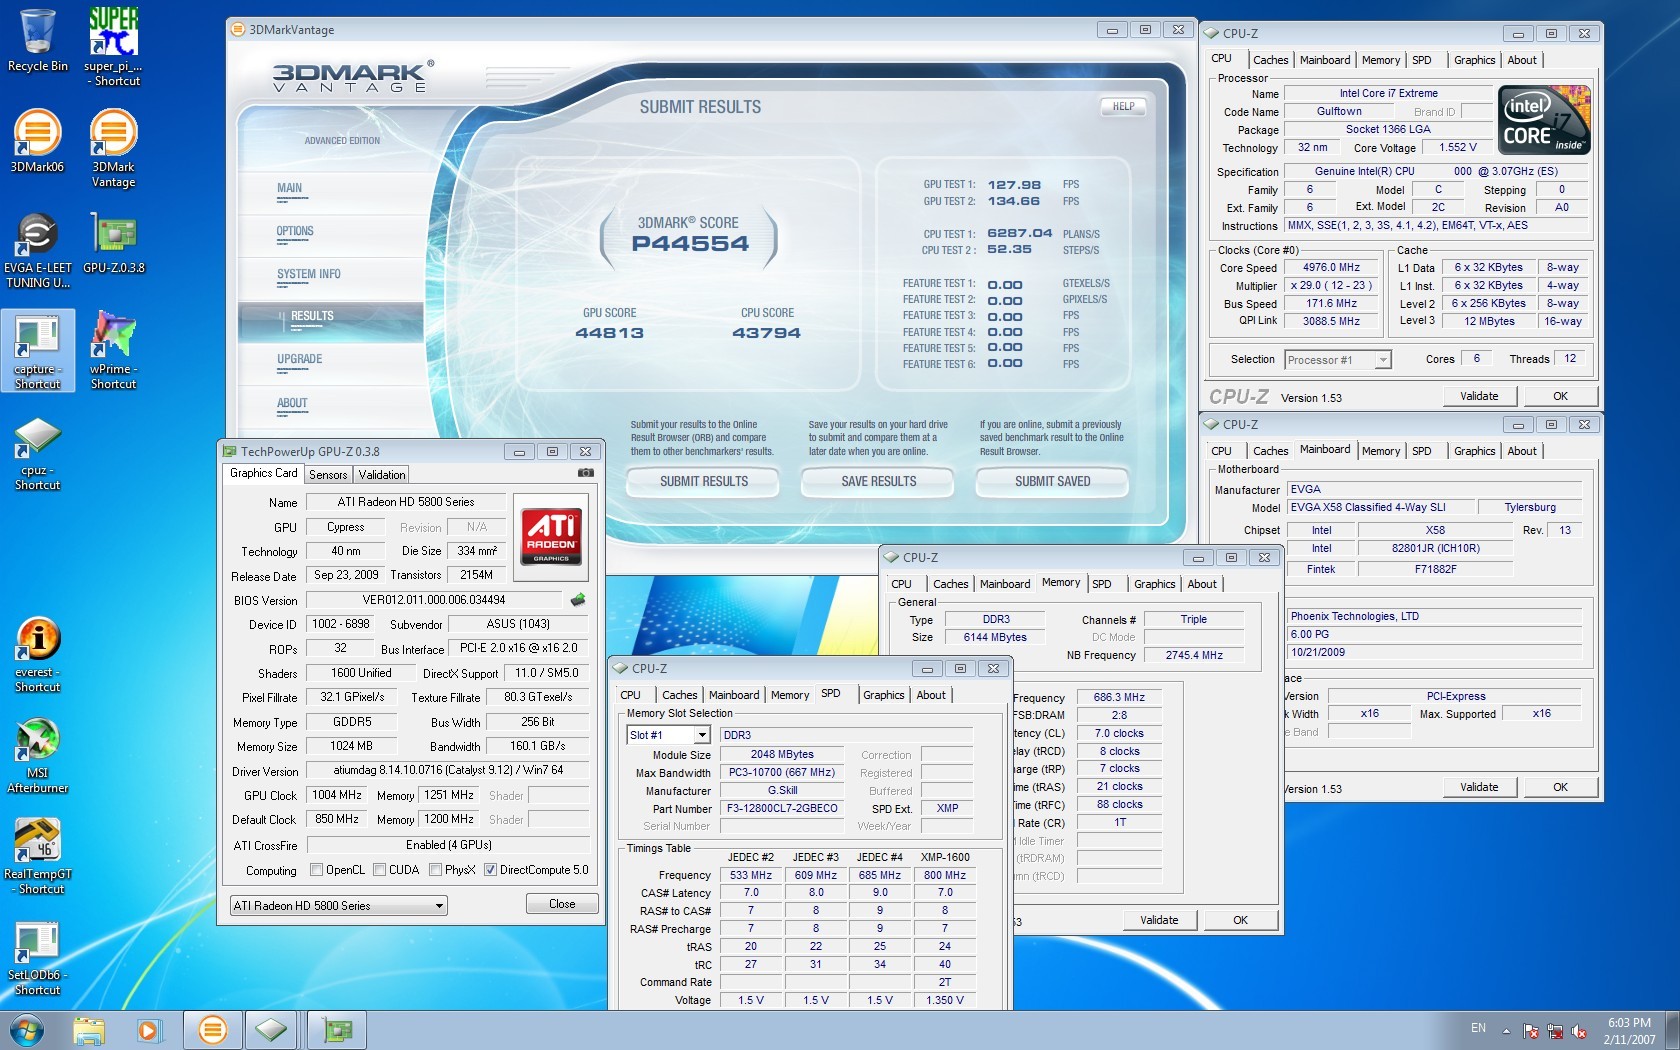Click the 3DMark score P44554
The height and width of the screenshot is (1050, 1680).
pyautogui.click(x=690, y=244)
